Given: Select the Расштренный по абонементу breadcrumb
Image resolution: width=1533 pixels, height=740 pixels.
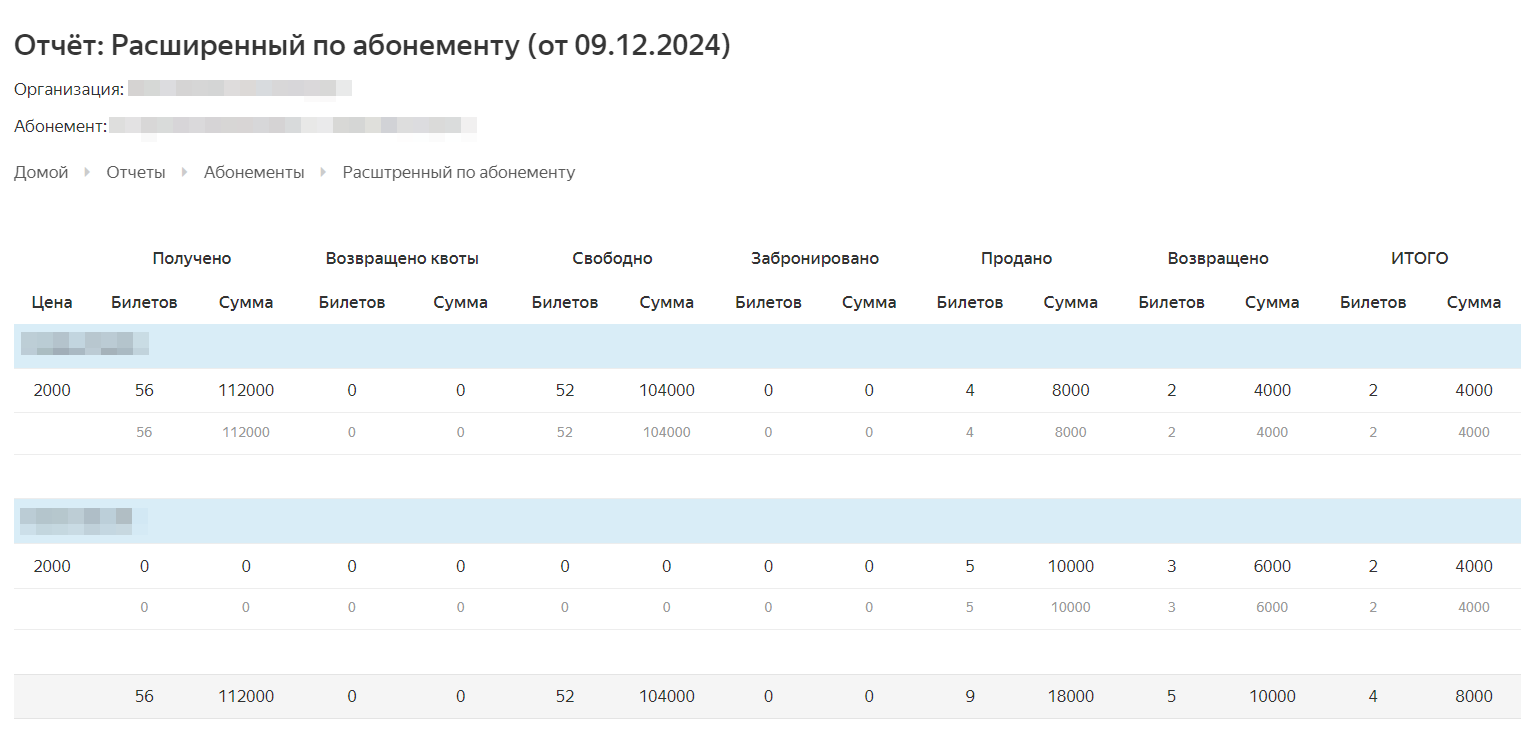Looking at the screenshot, I should pyautogui.click(x=459, y=172).
